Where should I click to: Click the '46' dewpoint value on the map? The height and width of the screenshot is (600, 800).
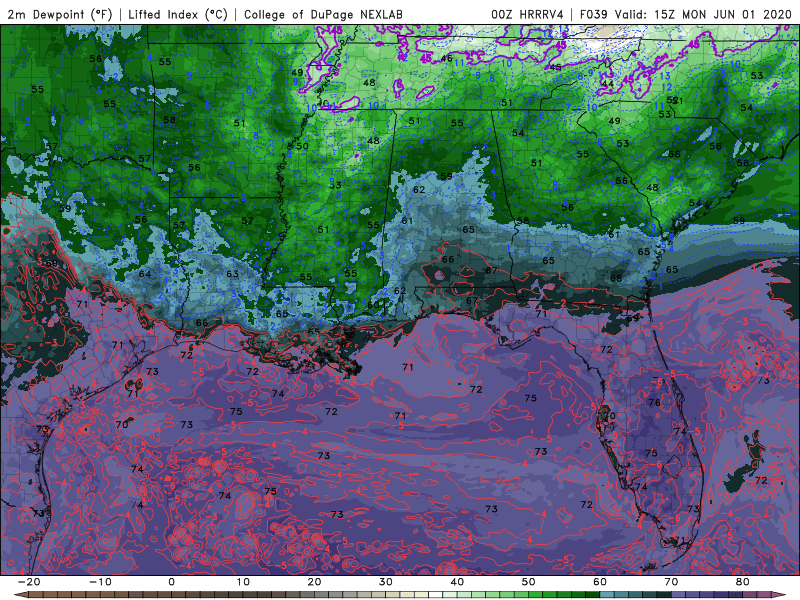click(x=446, y=58)
